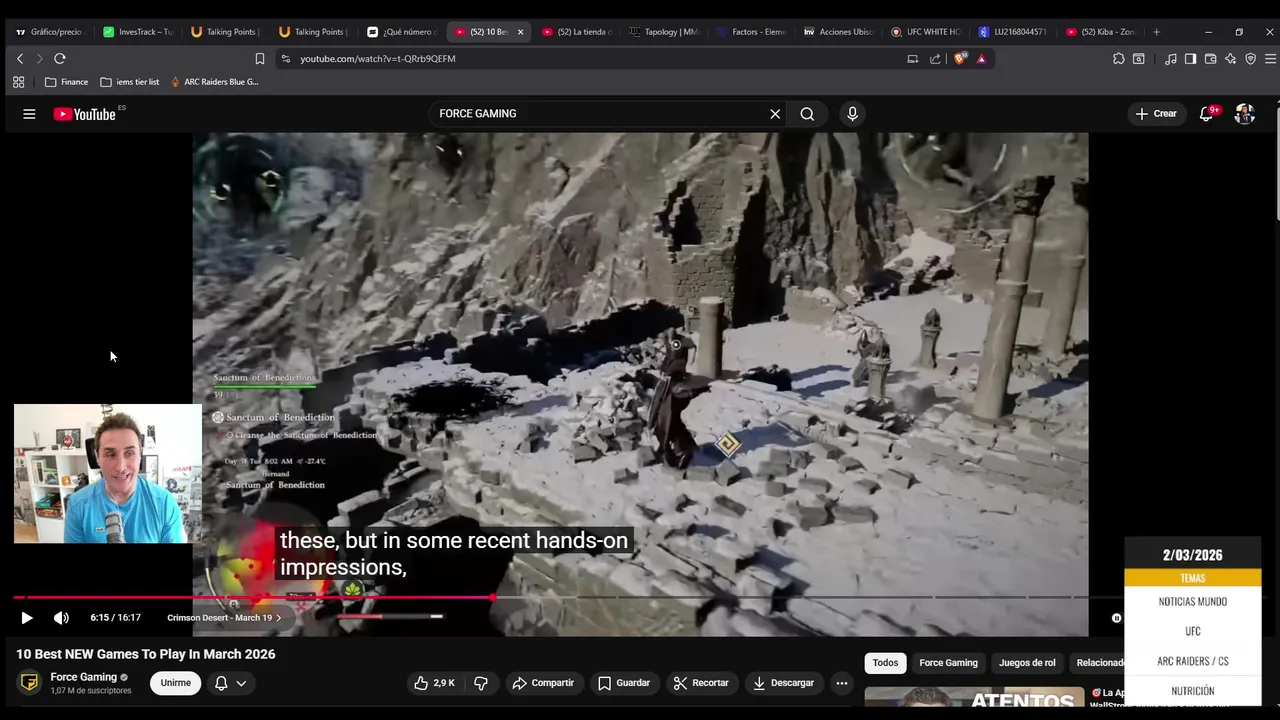The height and width of the screenshot is (720, 1280).
Task: Toggle autoplay switch in player
Action: tap(1117, 618)
